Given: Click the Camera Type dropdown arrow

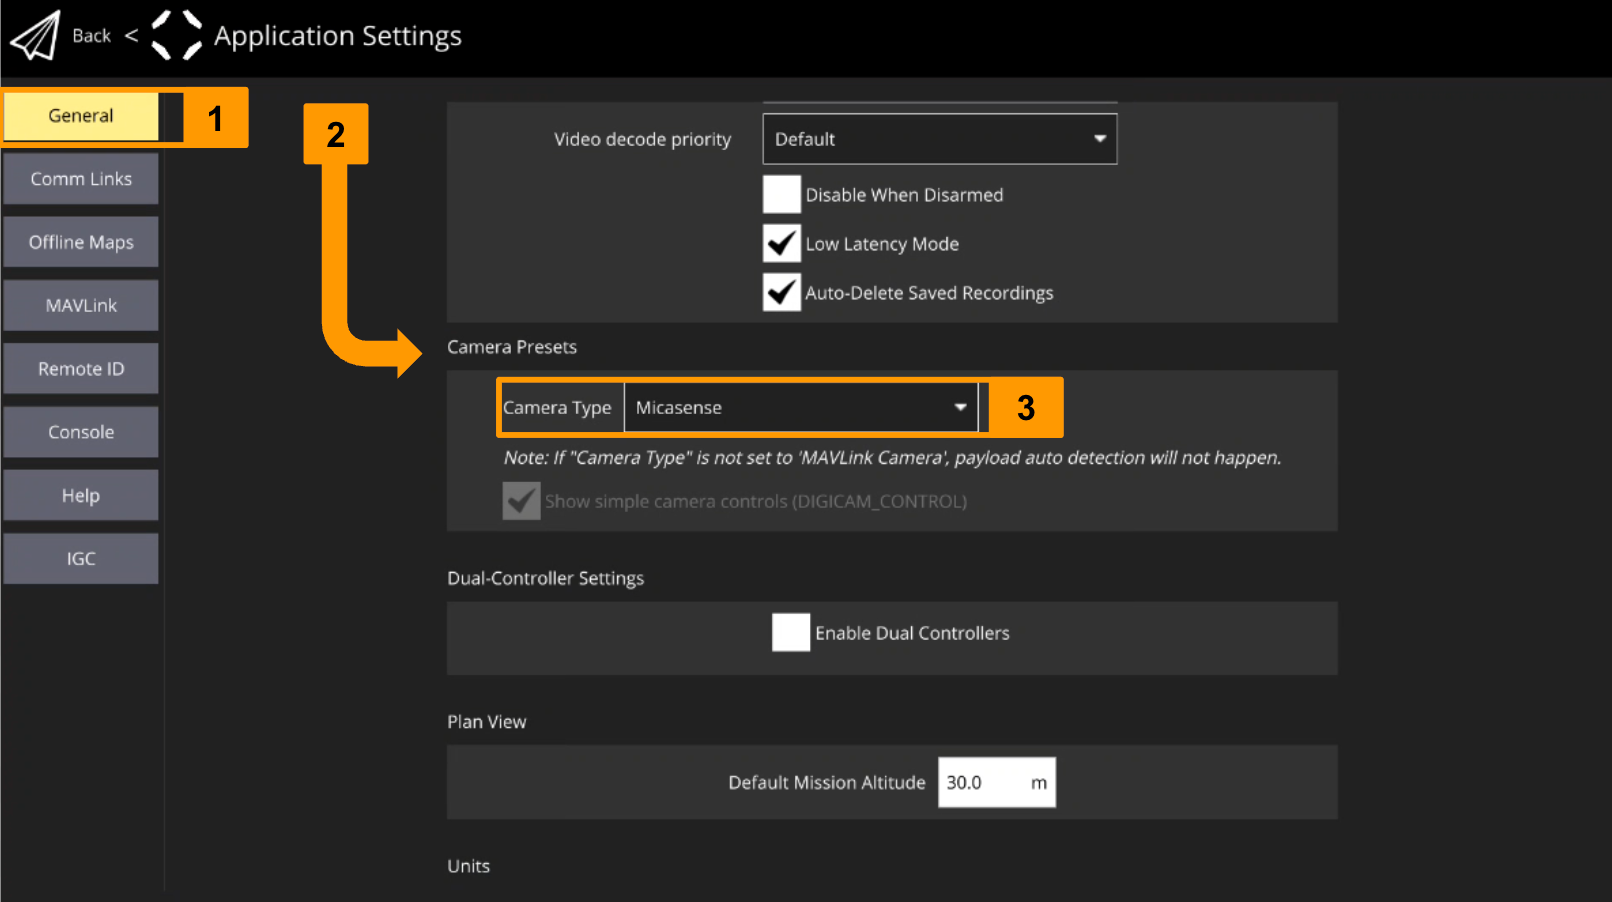Looking at the screenshot, I should 960,408.
